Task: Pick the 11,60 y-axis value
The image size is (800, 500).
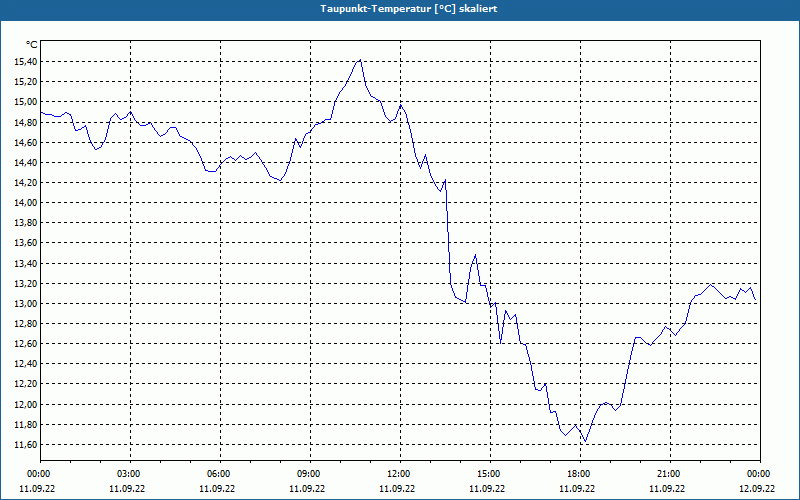Action: tap(26, 445)
